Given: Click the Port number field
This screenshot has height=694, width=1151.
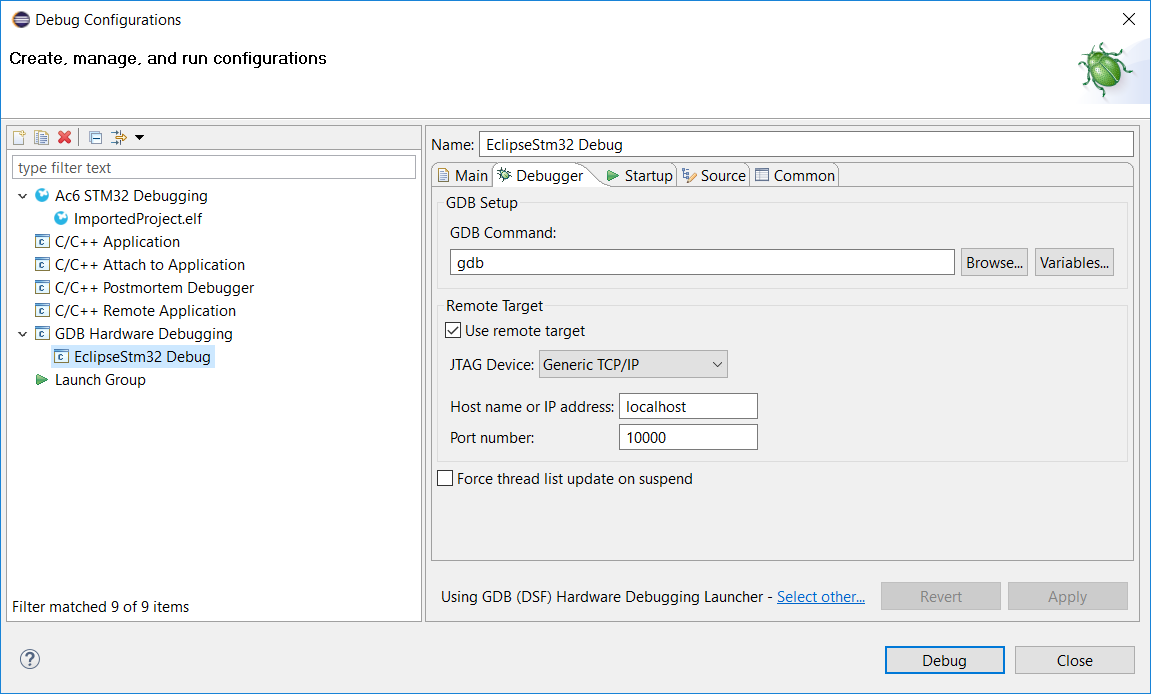Looking at the screenshot, I should (x=688, y=437).
